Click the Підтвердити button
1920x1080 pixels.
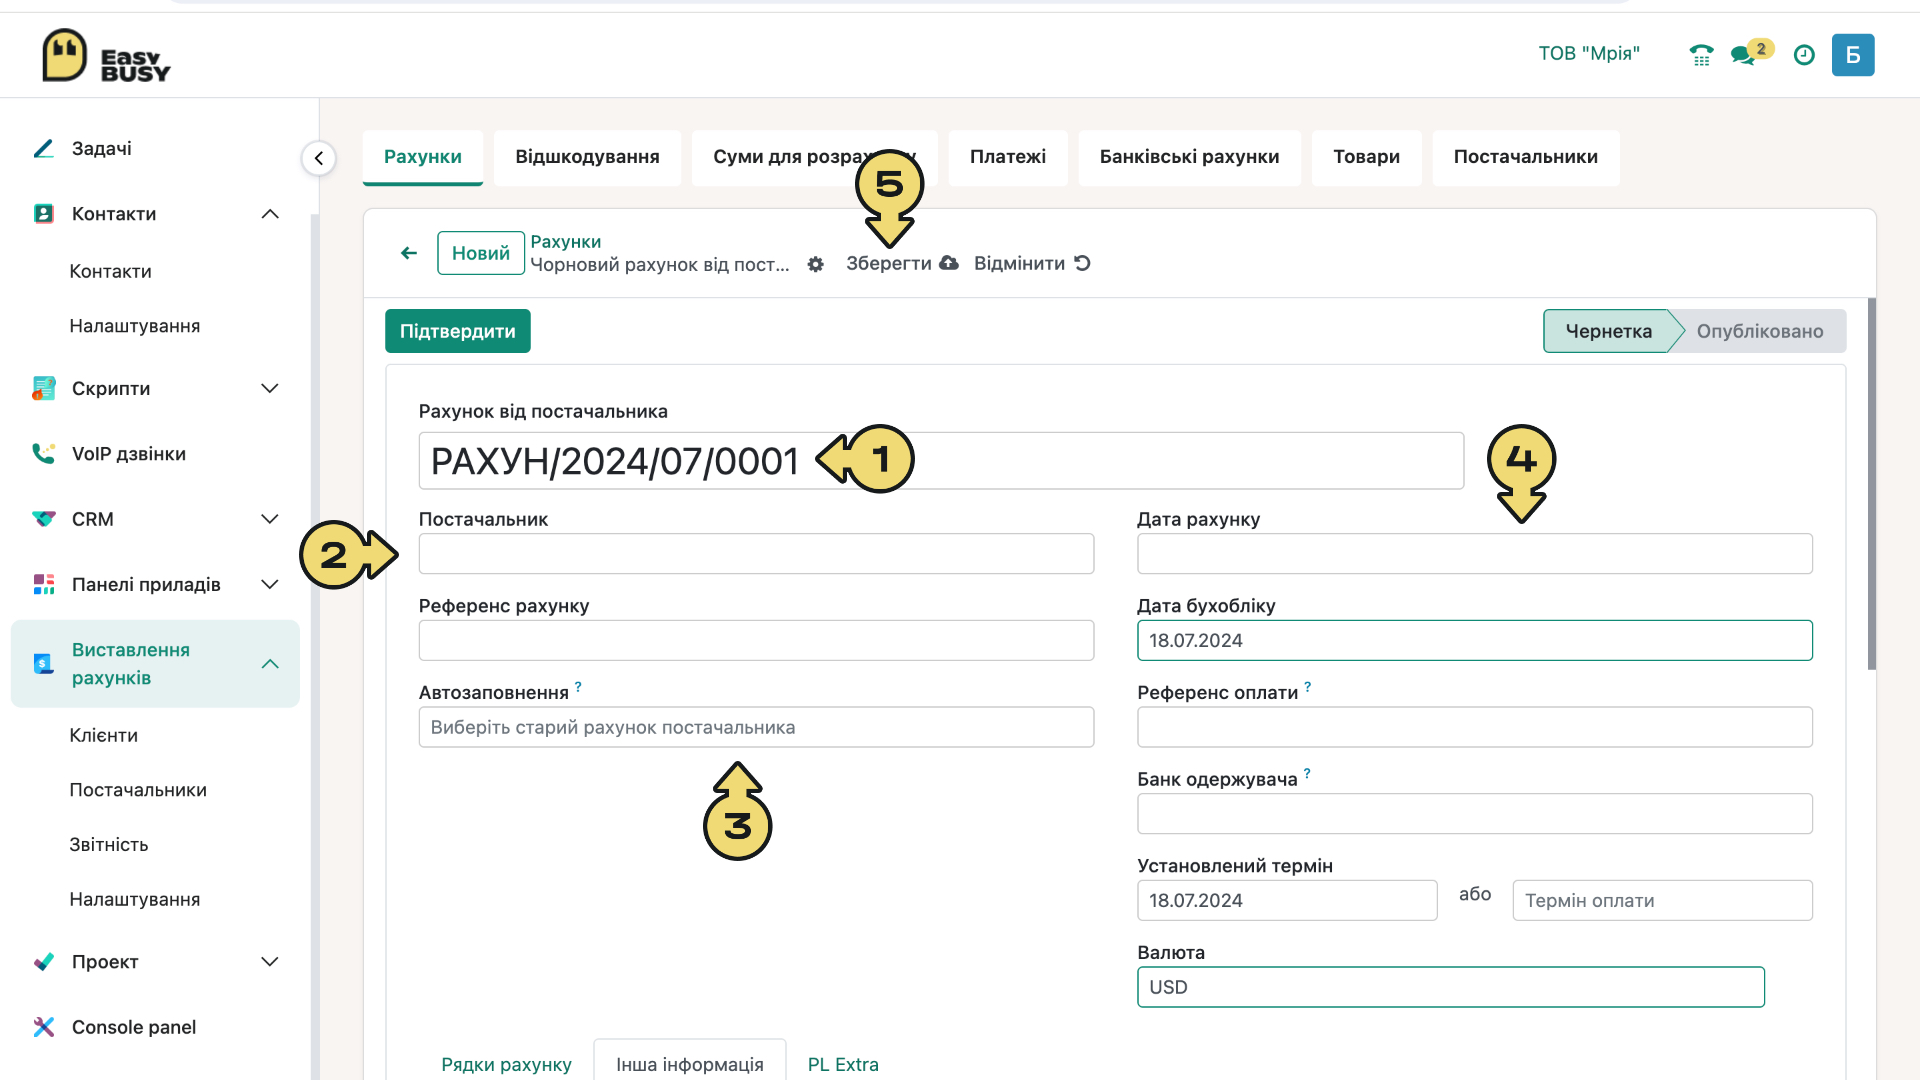(x=458, y=331)
